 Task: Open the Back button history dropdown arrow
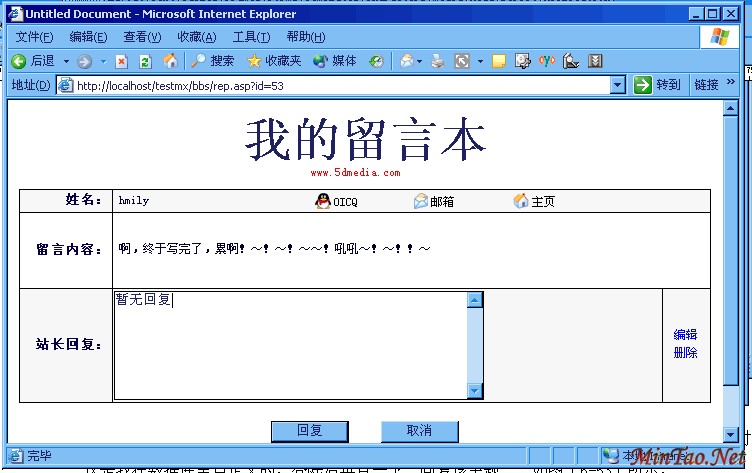click(x=66, y=61)
